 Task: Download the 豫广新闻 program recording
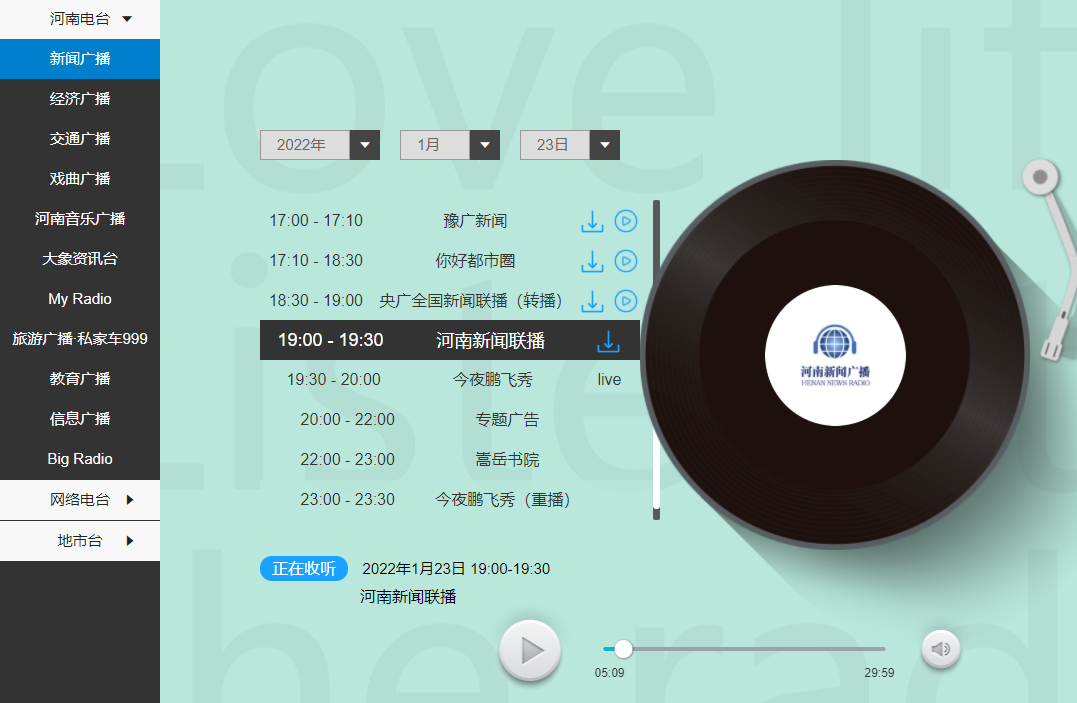[592, 221]
